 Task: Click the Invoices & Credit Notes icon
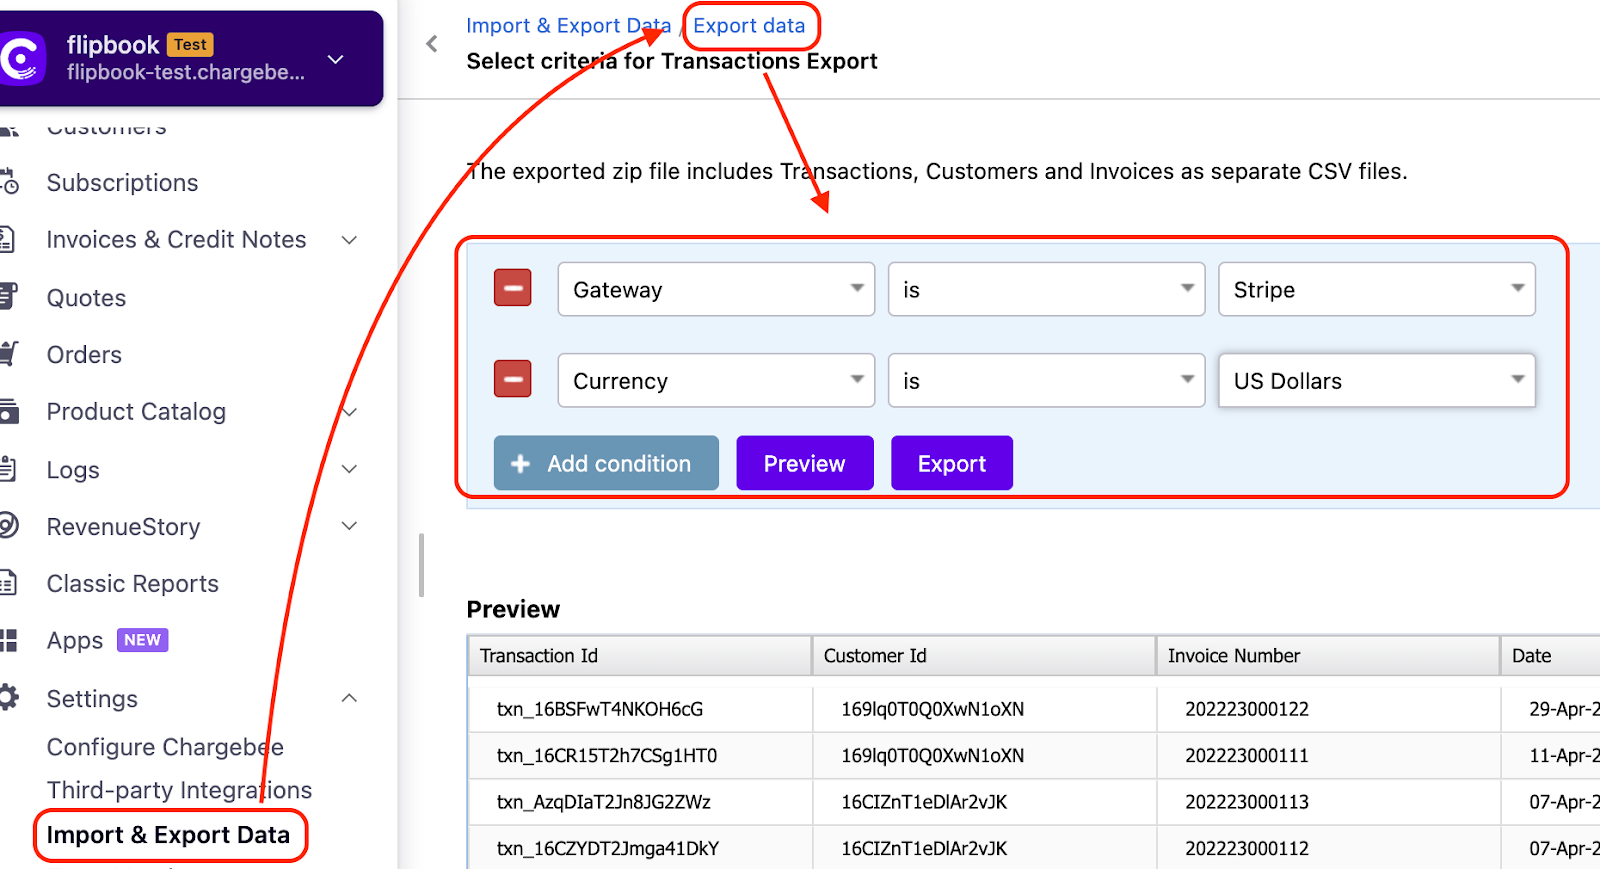coord(7,239)
